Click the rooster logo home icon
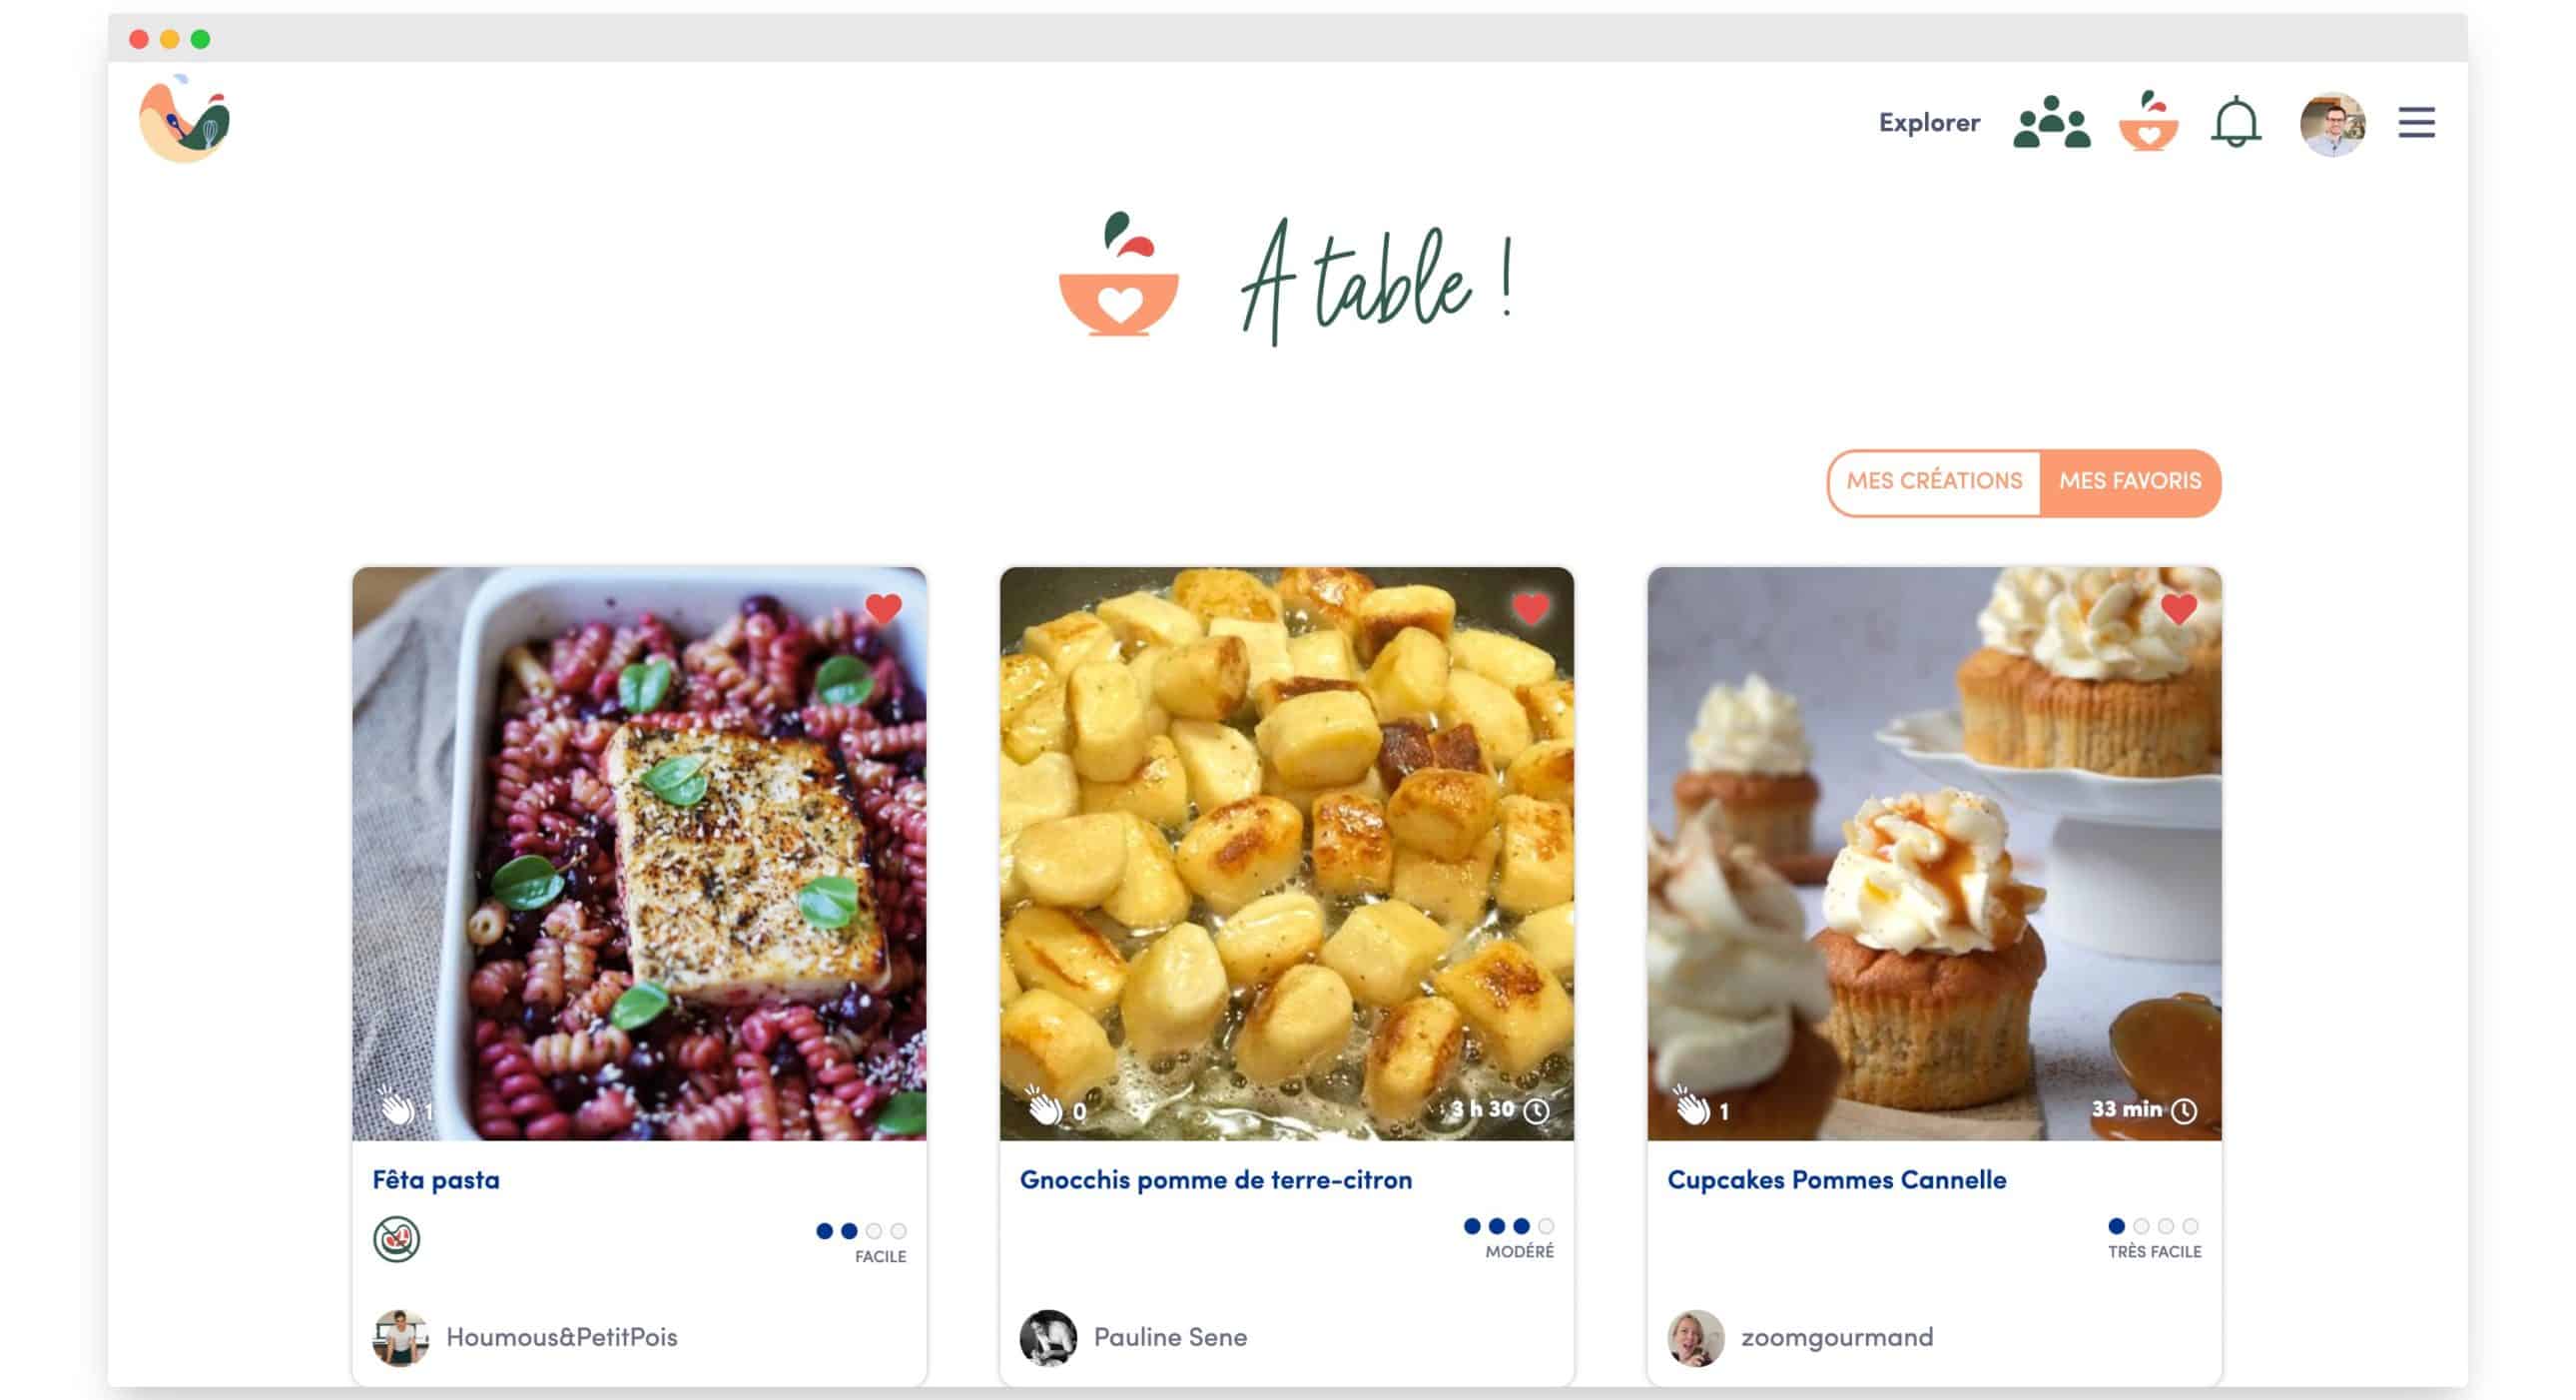This screenshot has width=2576, height=1400. tap(185, 119)
